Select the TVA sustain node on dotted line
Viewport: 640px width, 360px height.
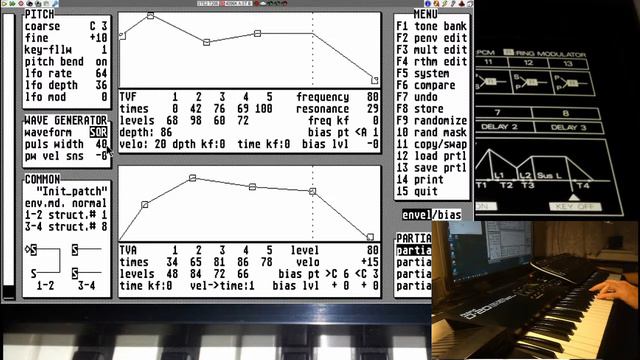[313, 191]
